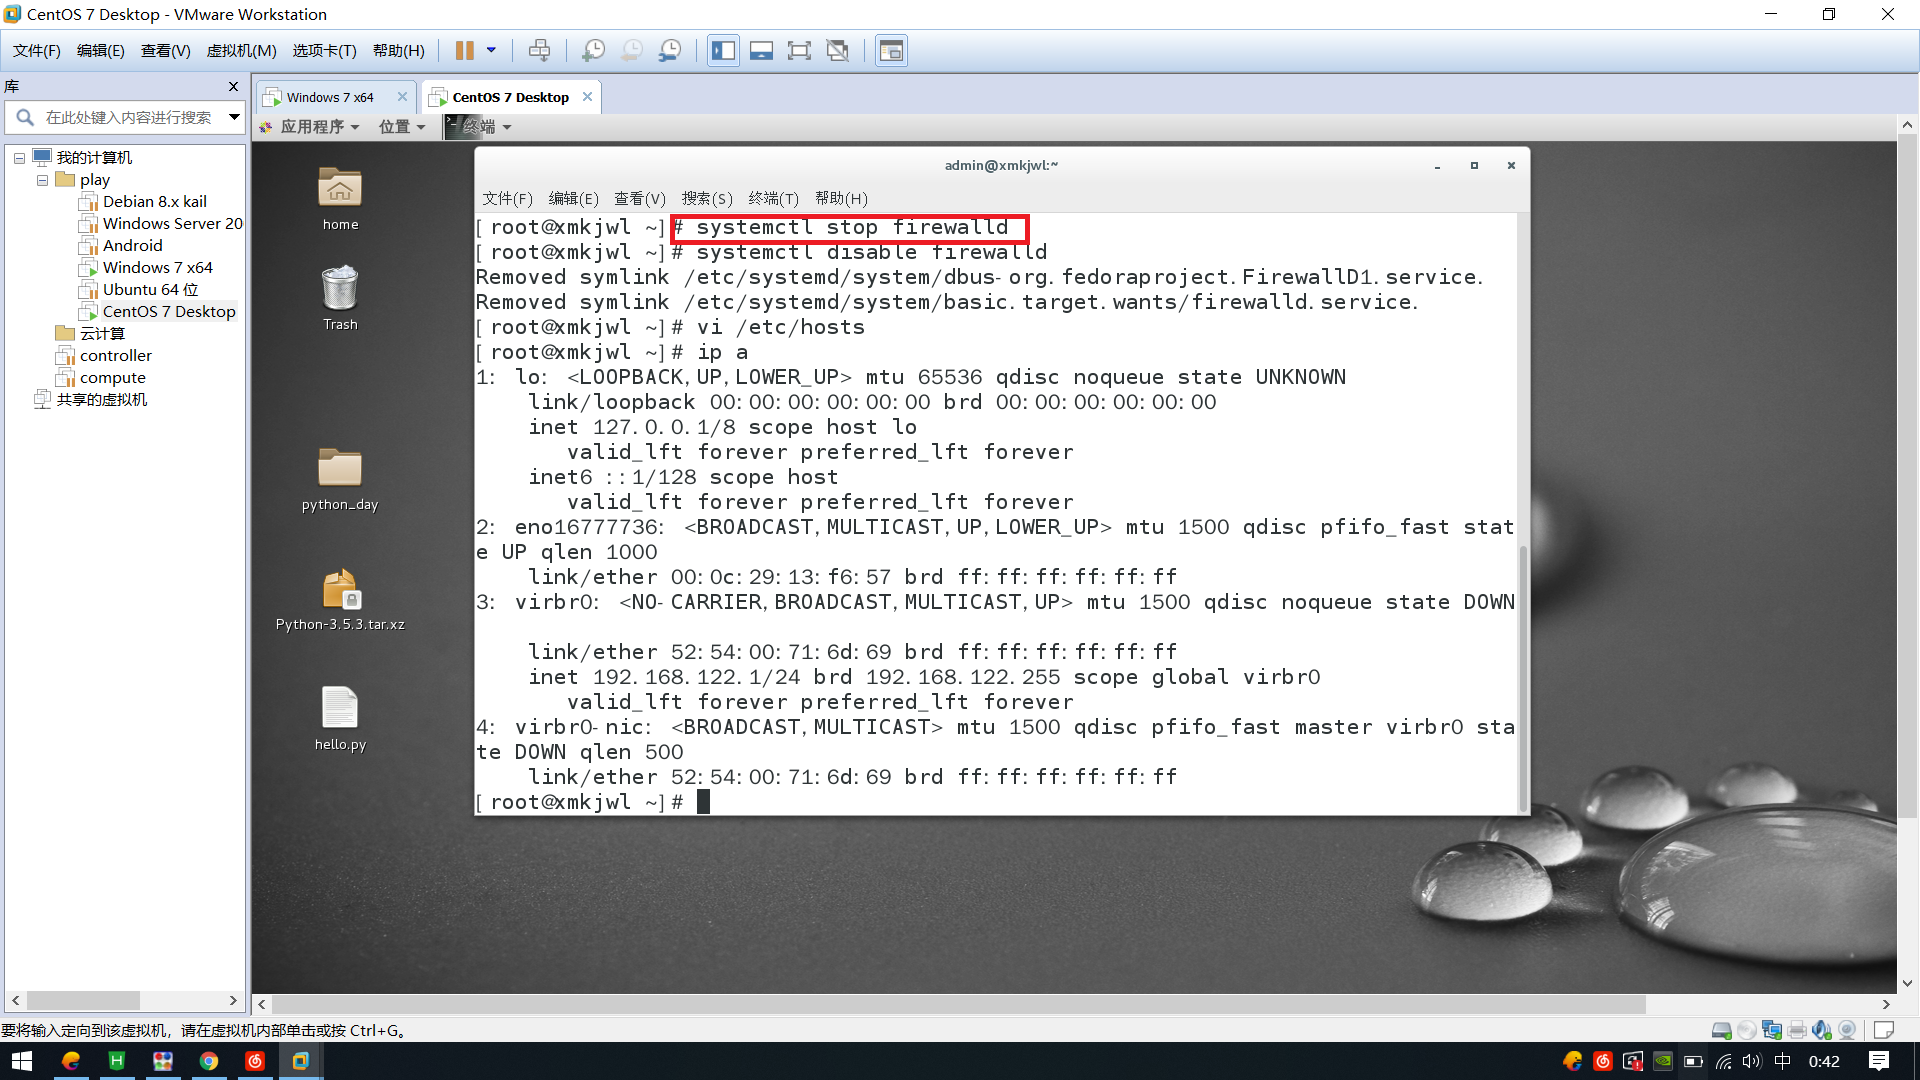The height and width of the screenshot is (1080, 1920).
Task: Select Debian 8.x kail virtual machine
Action: 155,202
